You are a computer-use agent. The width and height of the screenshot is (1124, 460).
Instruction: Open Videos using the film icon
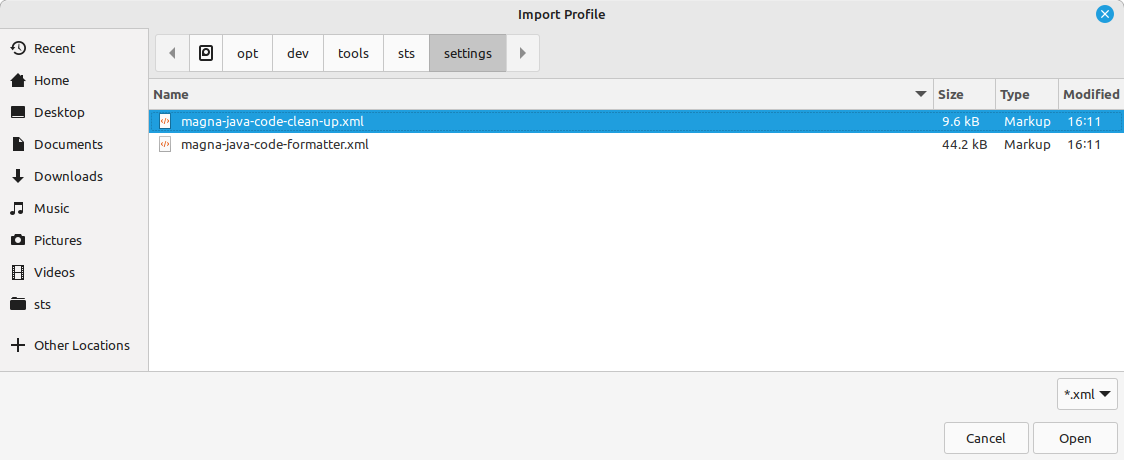(18, 272)
